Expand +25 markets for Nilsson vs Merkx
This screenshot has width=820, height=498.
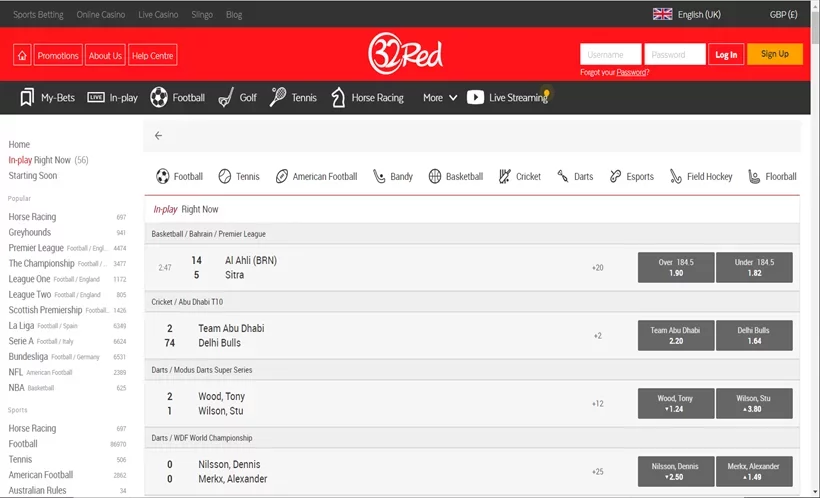click(x=598, y=471)
